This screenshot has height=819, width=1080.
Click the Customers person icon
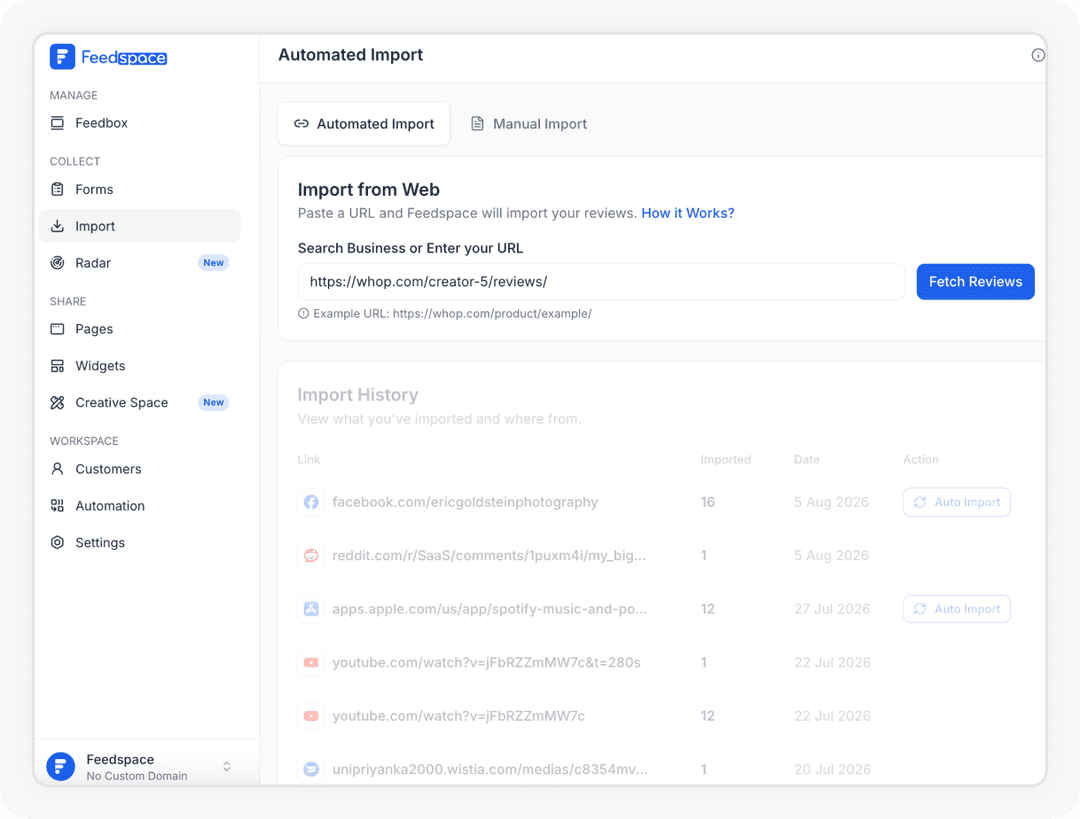click(x=57, y=469)
